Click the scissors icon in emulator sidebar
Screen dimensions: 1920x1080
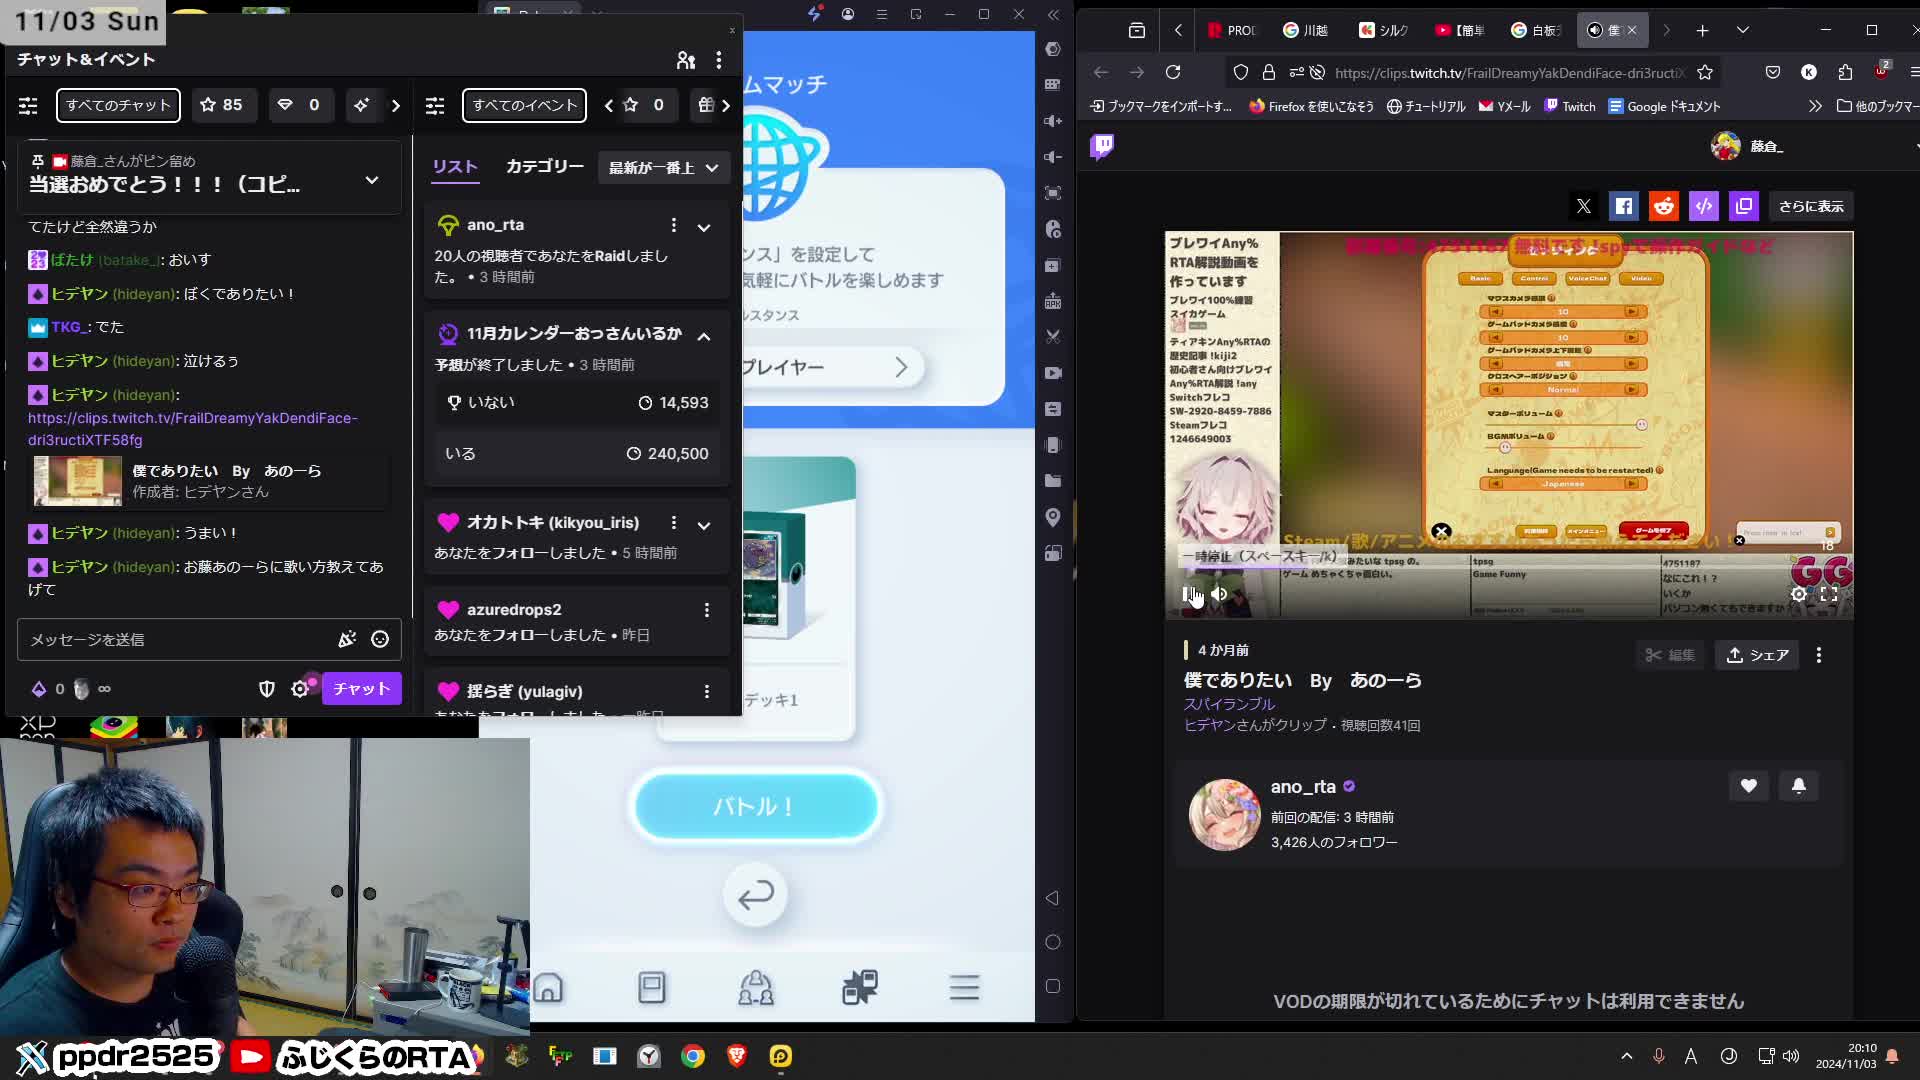1053,337
